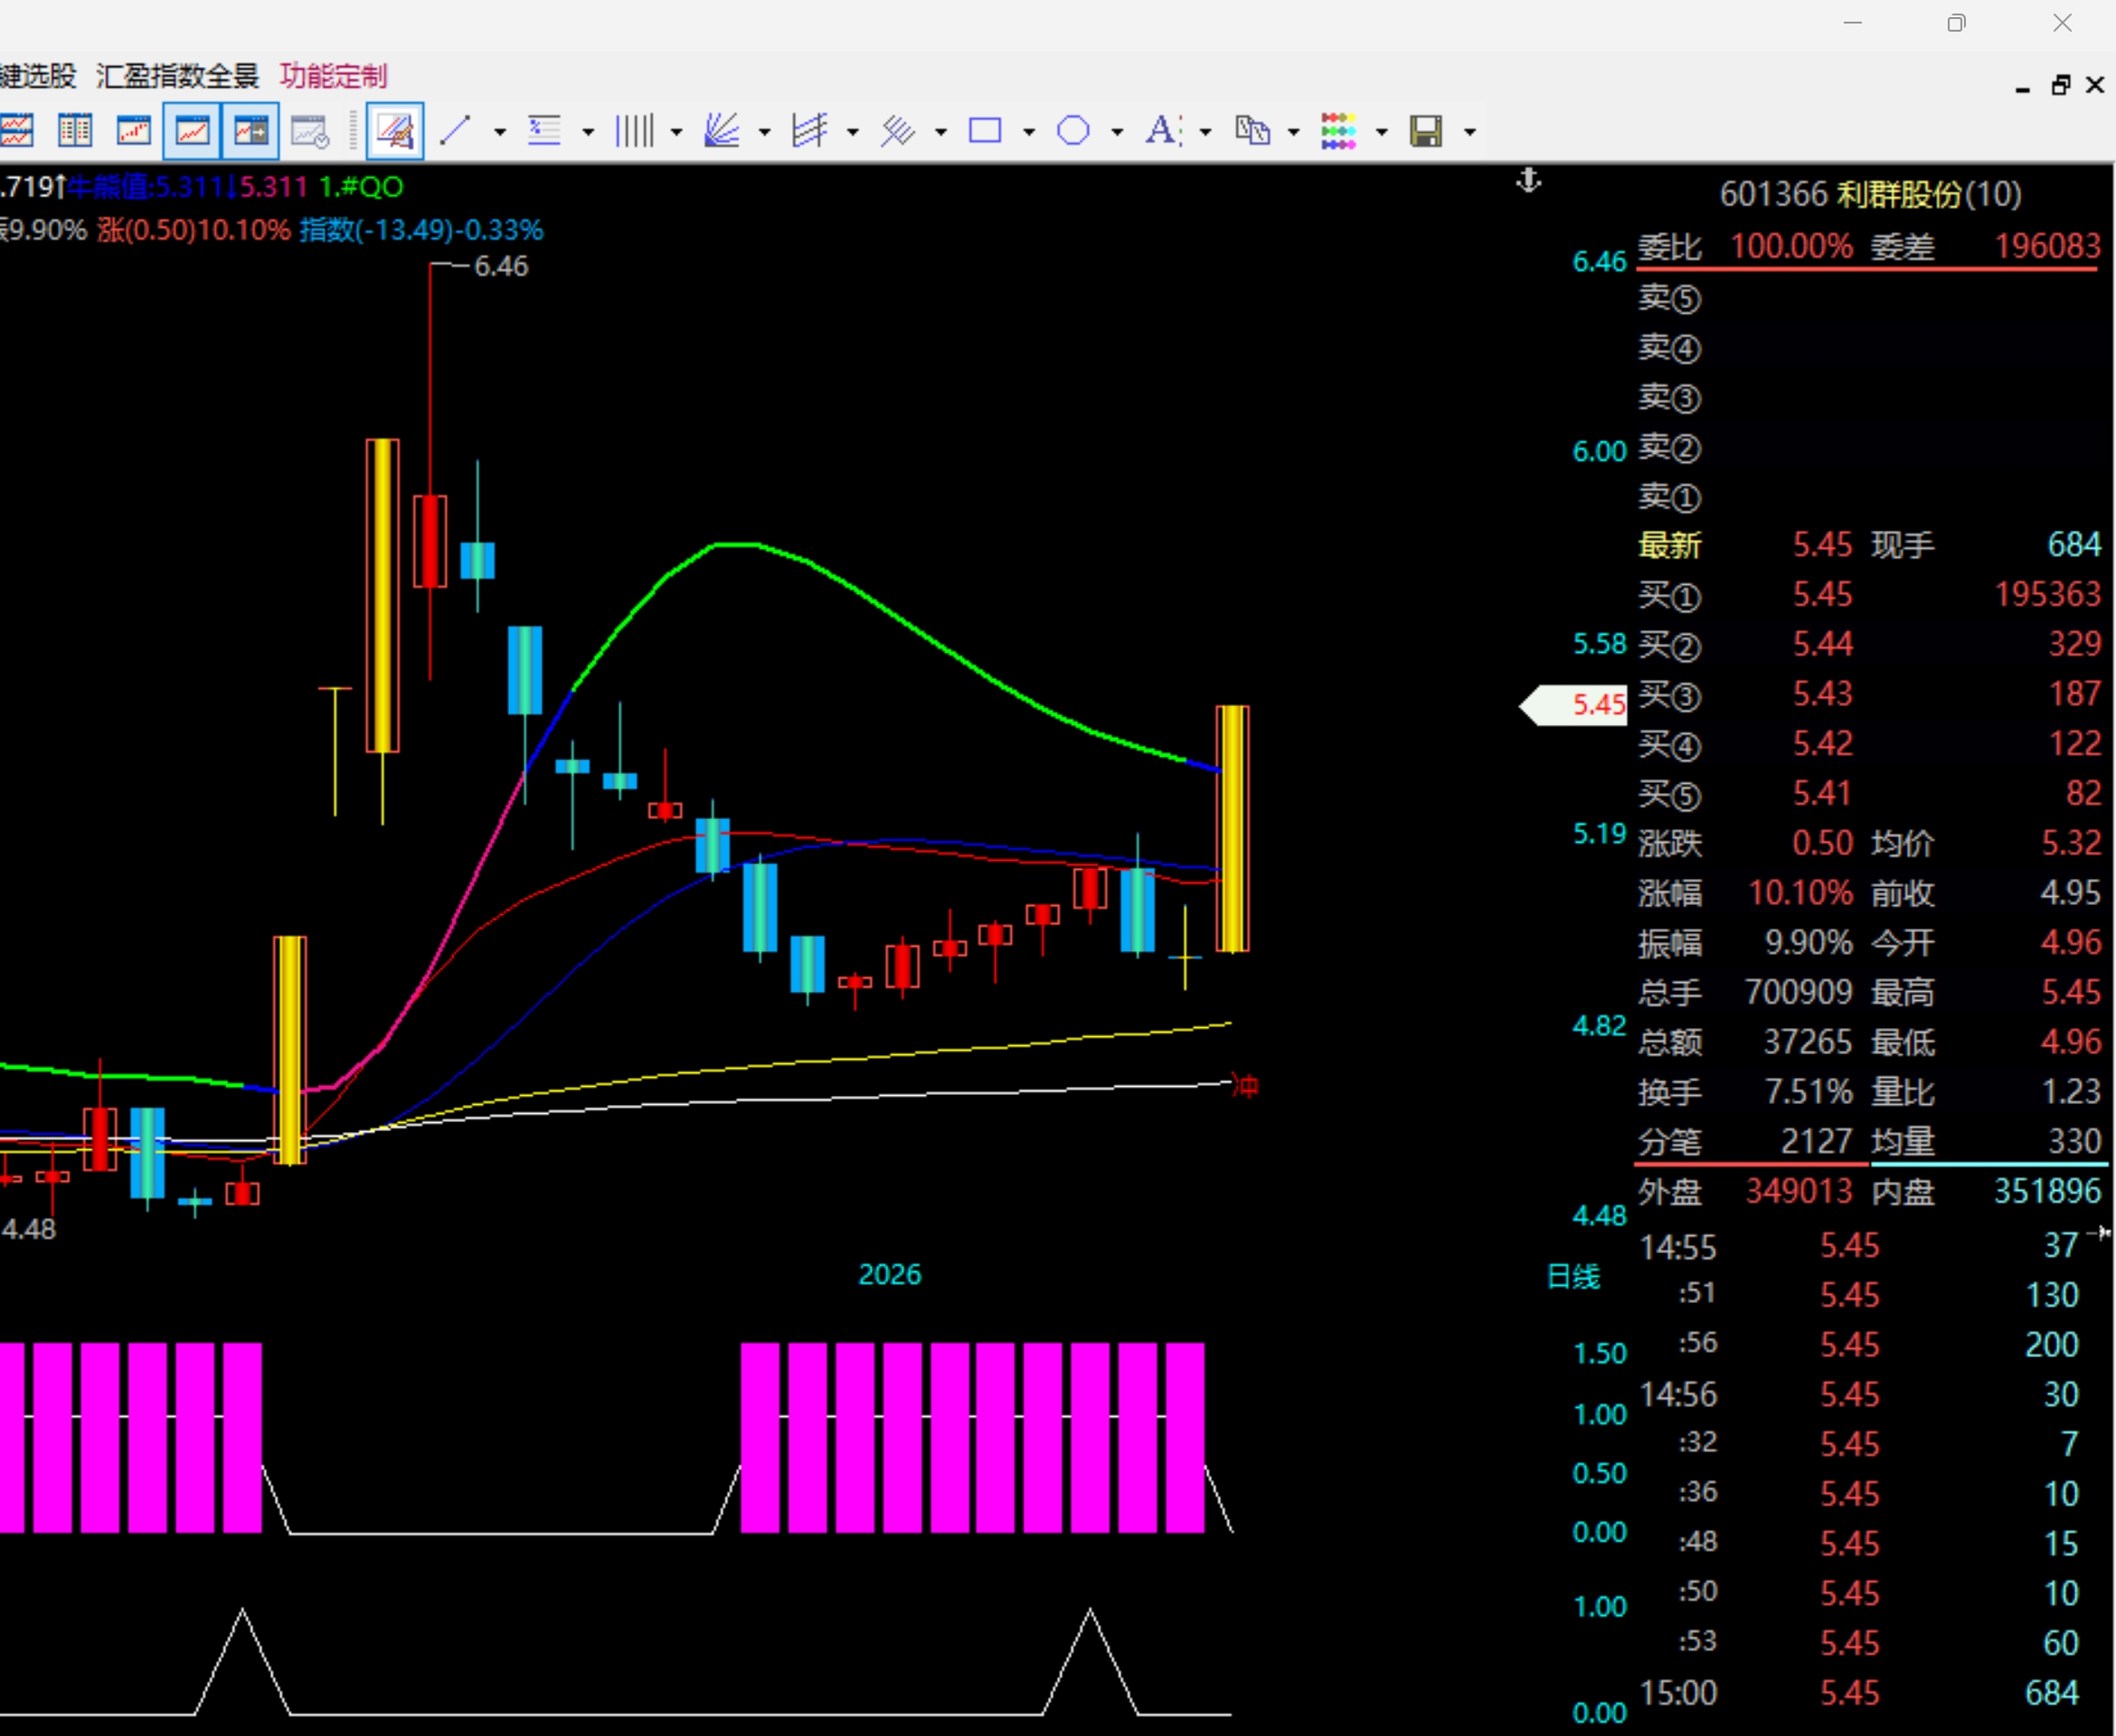Open the 汇盈指数全景 menu

click(177, 76)
